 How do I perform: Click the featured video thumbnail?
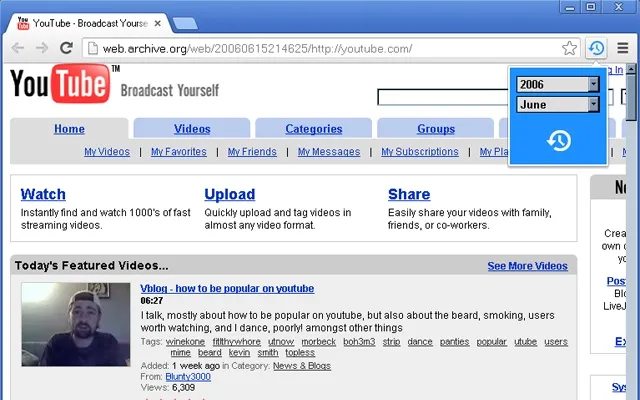pos(76,324)
